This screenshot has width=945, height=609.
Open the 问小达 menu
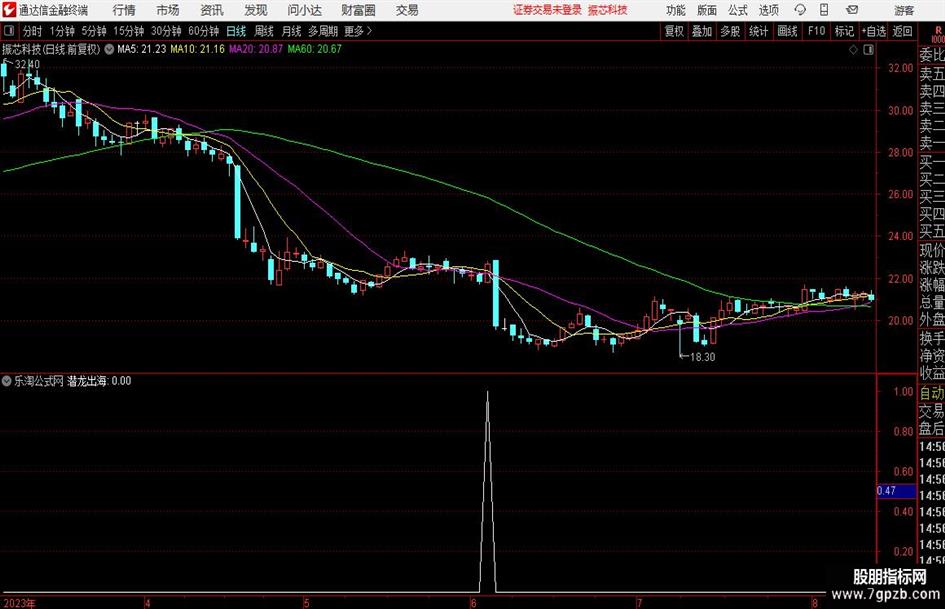304,10
